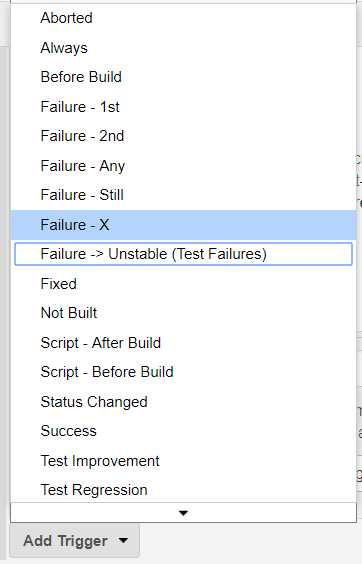Select Failure - 1st trigger

point(184,107)
